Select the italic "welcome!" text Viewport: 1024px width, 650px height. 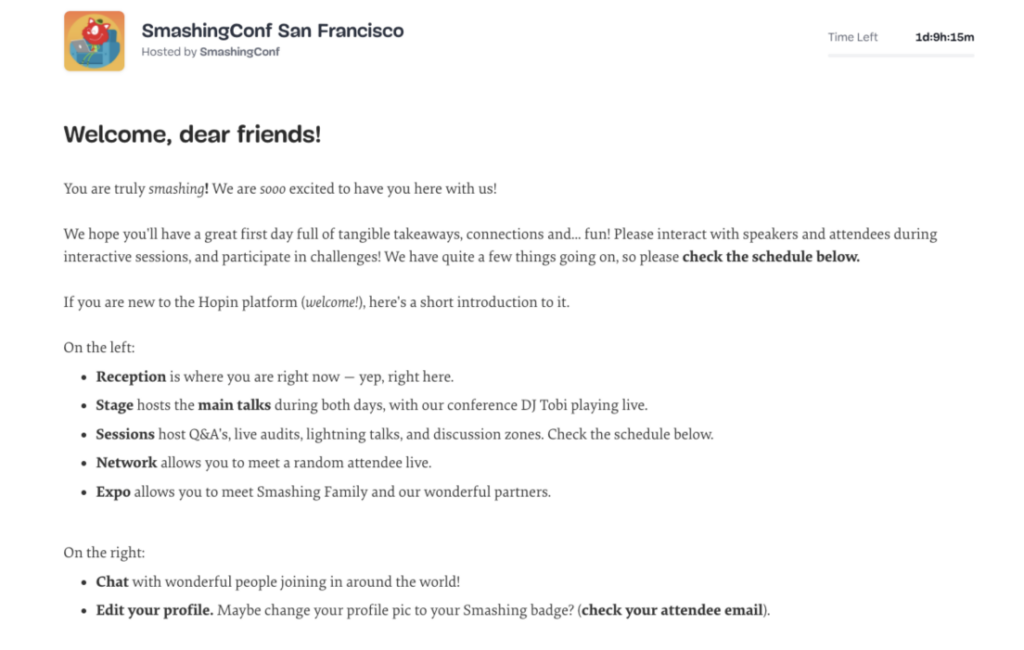pos(333,301)
